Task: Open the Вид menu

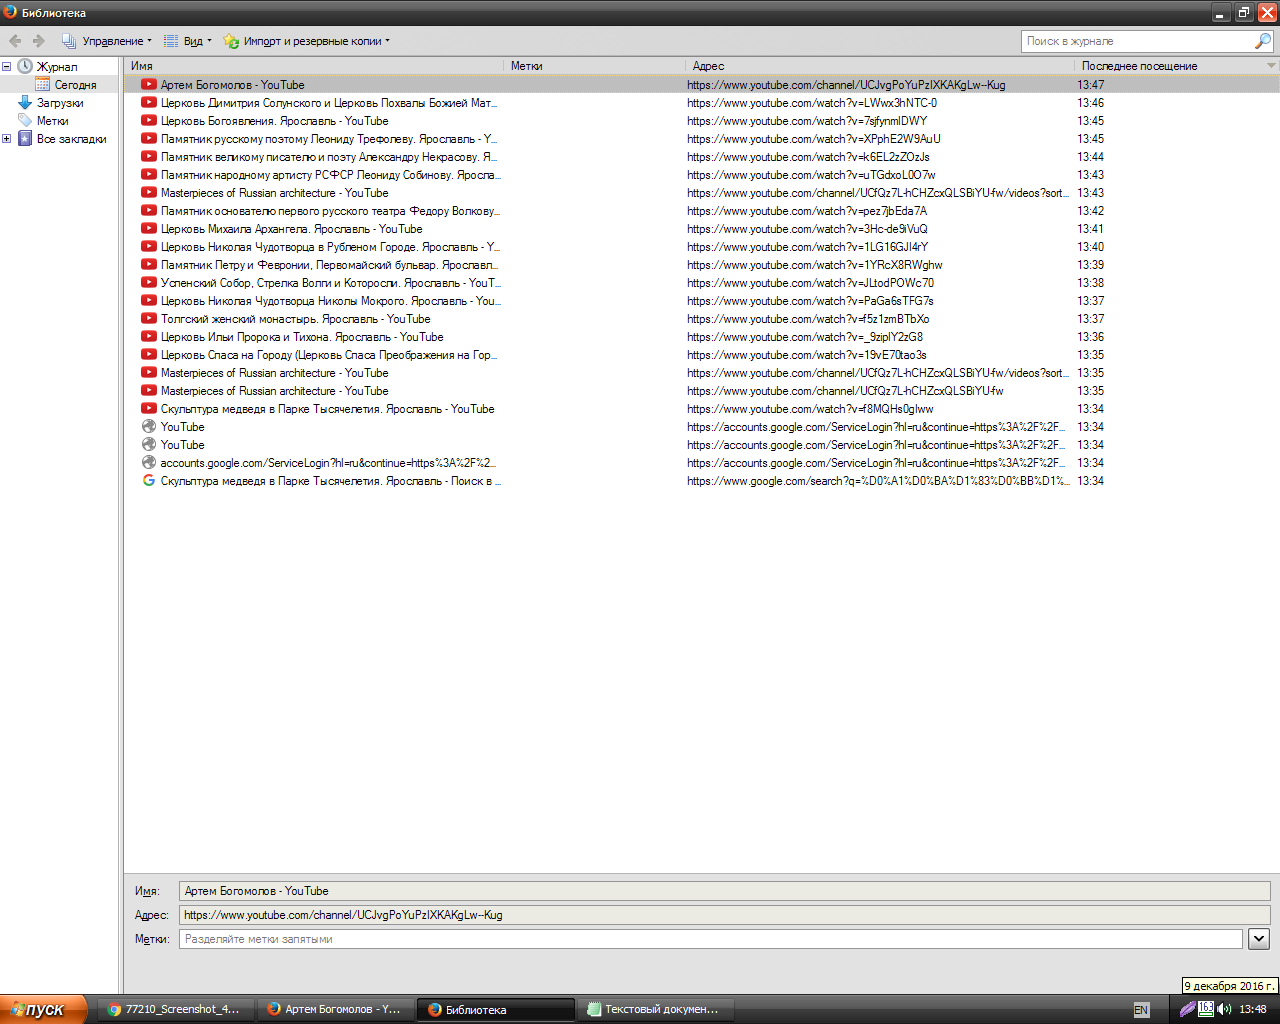Action: [187, 41]
